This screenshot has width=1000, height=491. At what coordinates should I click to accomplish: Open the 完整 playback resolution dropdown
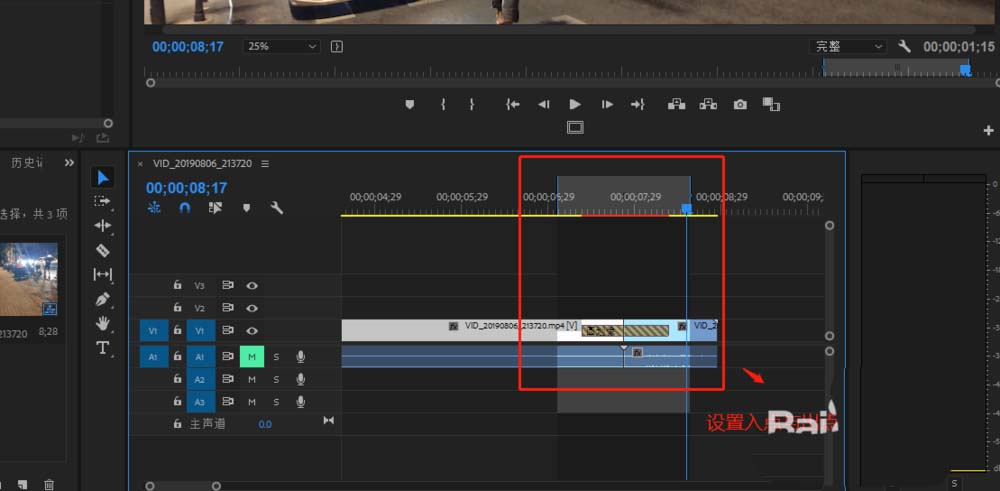point(848,46)
